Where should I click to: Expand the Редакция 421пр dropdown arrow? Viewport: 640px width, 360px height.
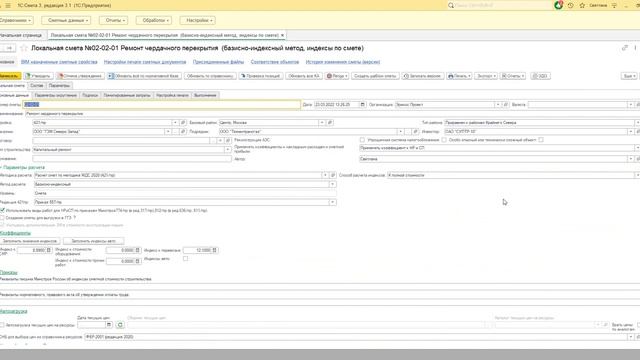coord(333,202)
